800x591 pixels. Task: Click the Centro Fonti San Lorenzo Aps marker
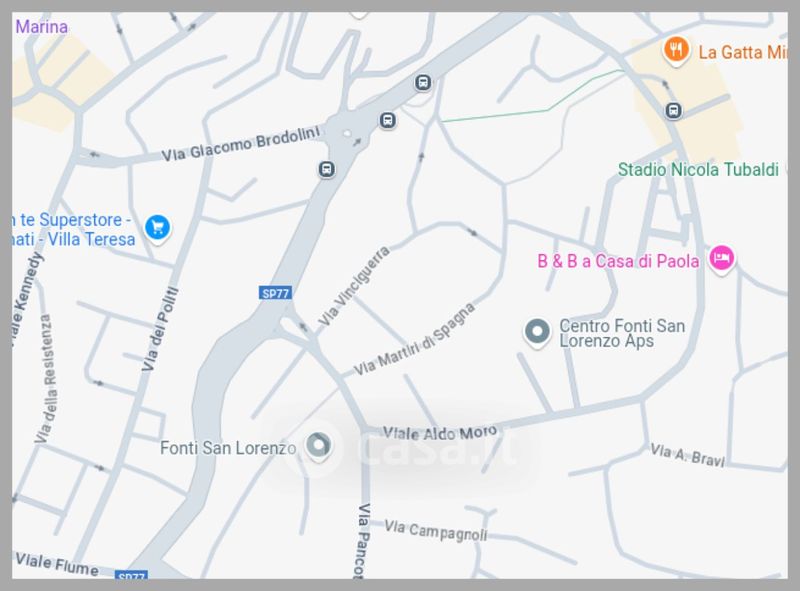(537, 332)
